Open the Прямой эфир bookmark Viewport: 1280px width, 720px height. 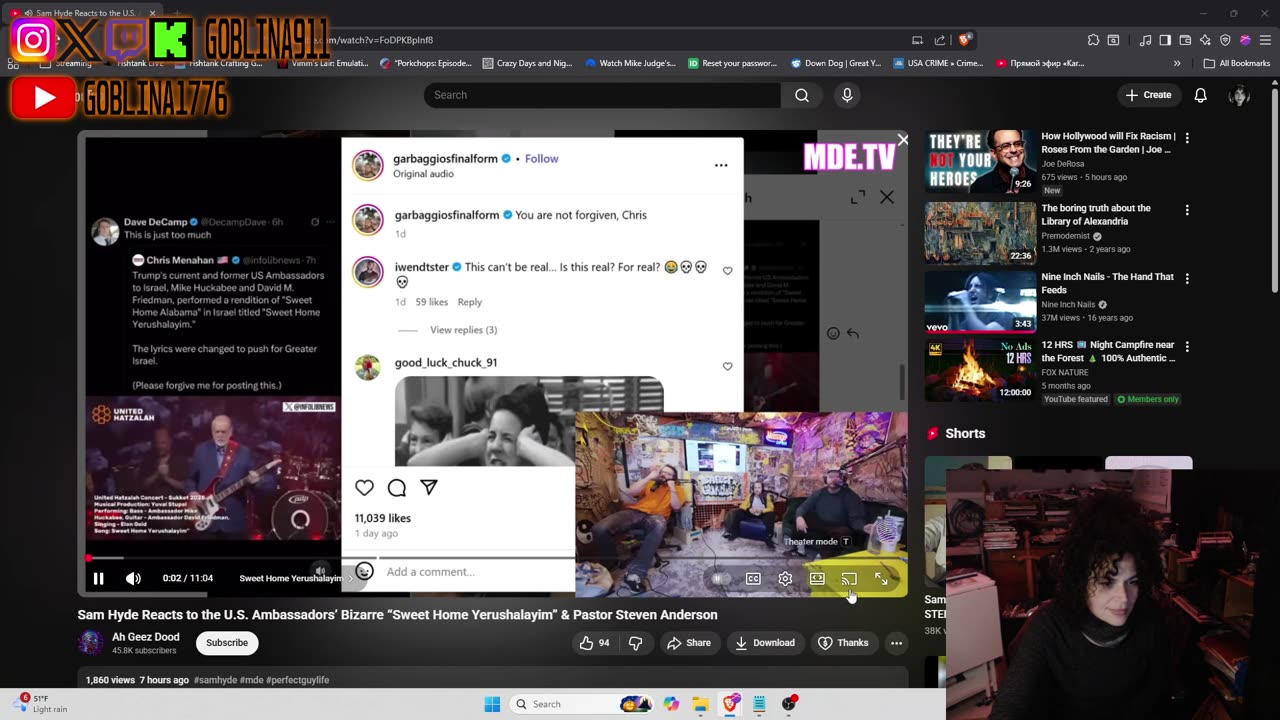(1041, 63)
